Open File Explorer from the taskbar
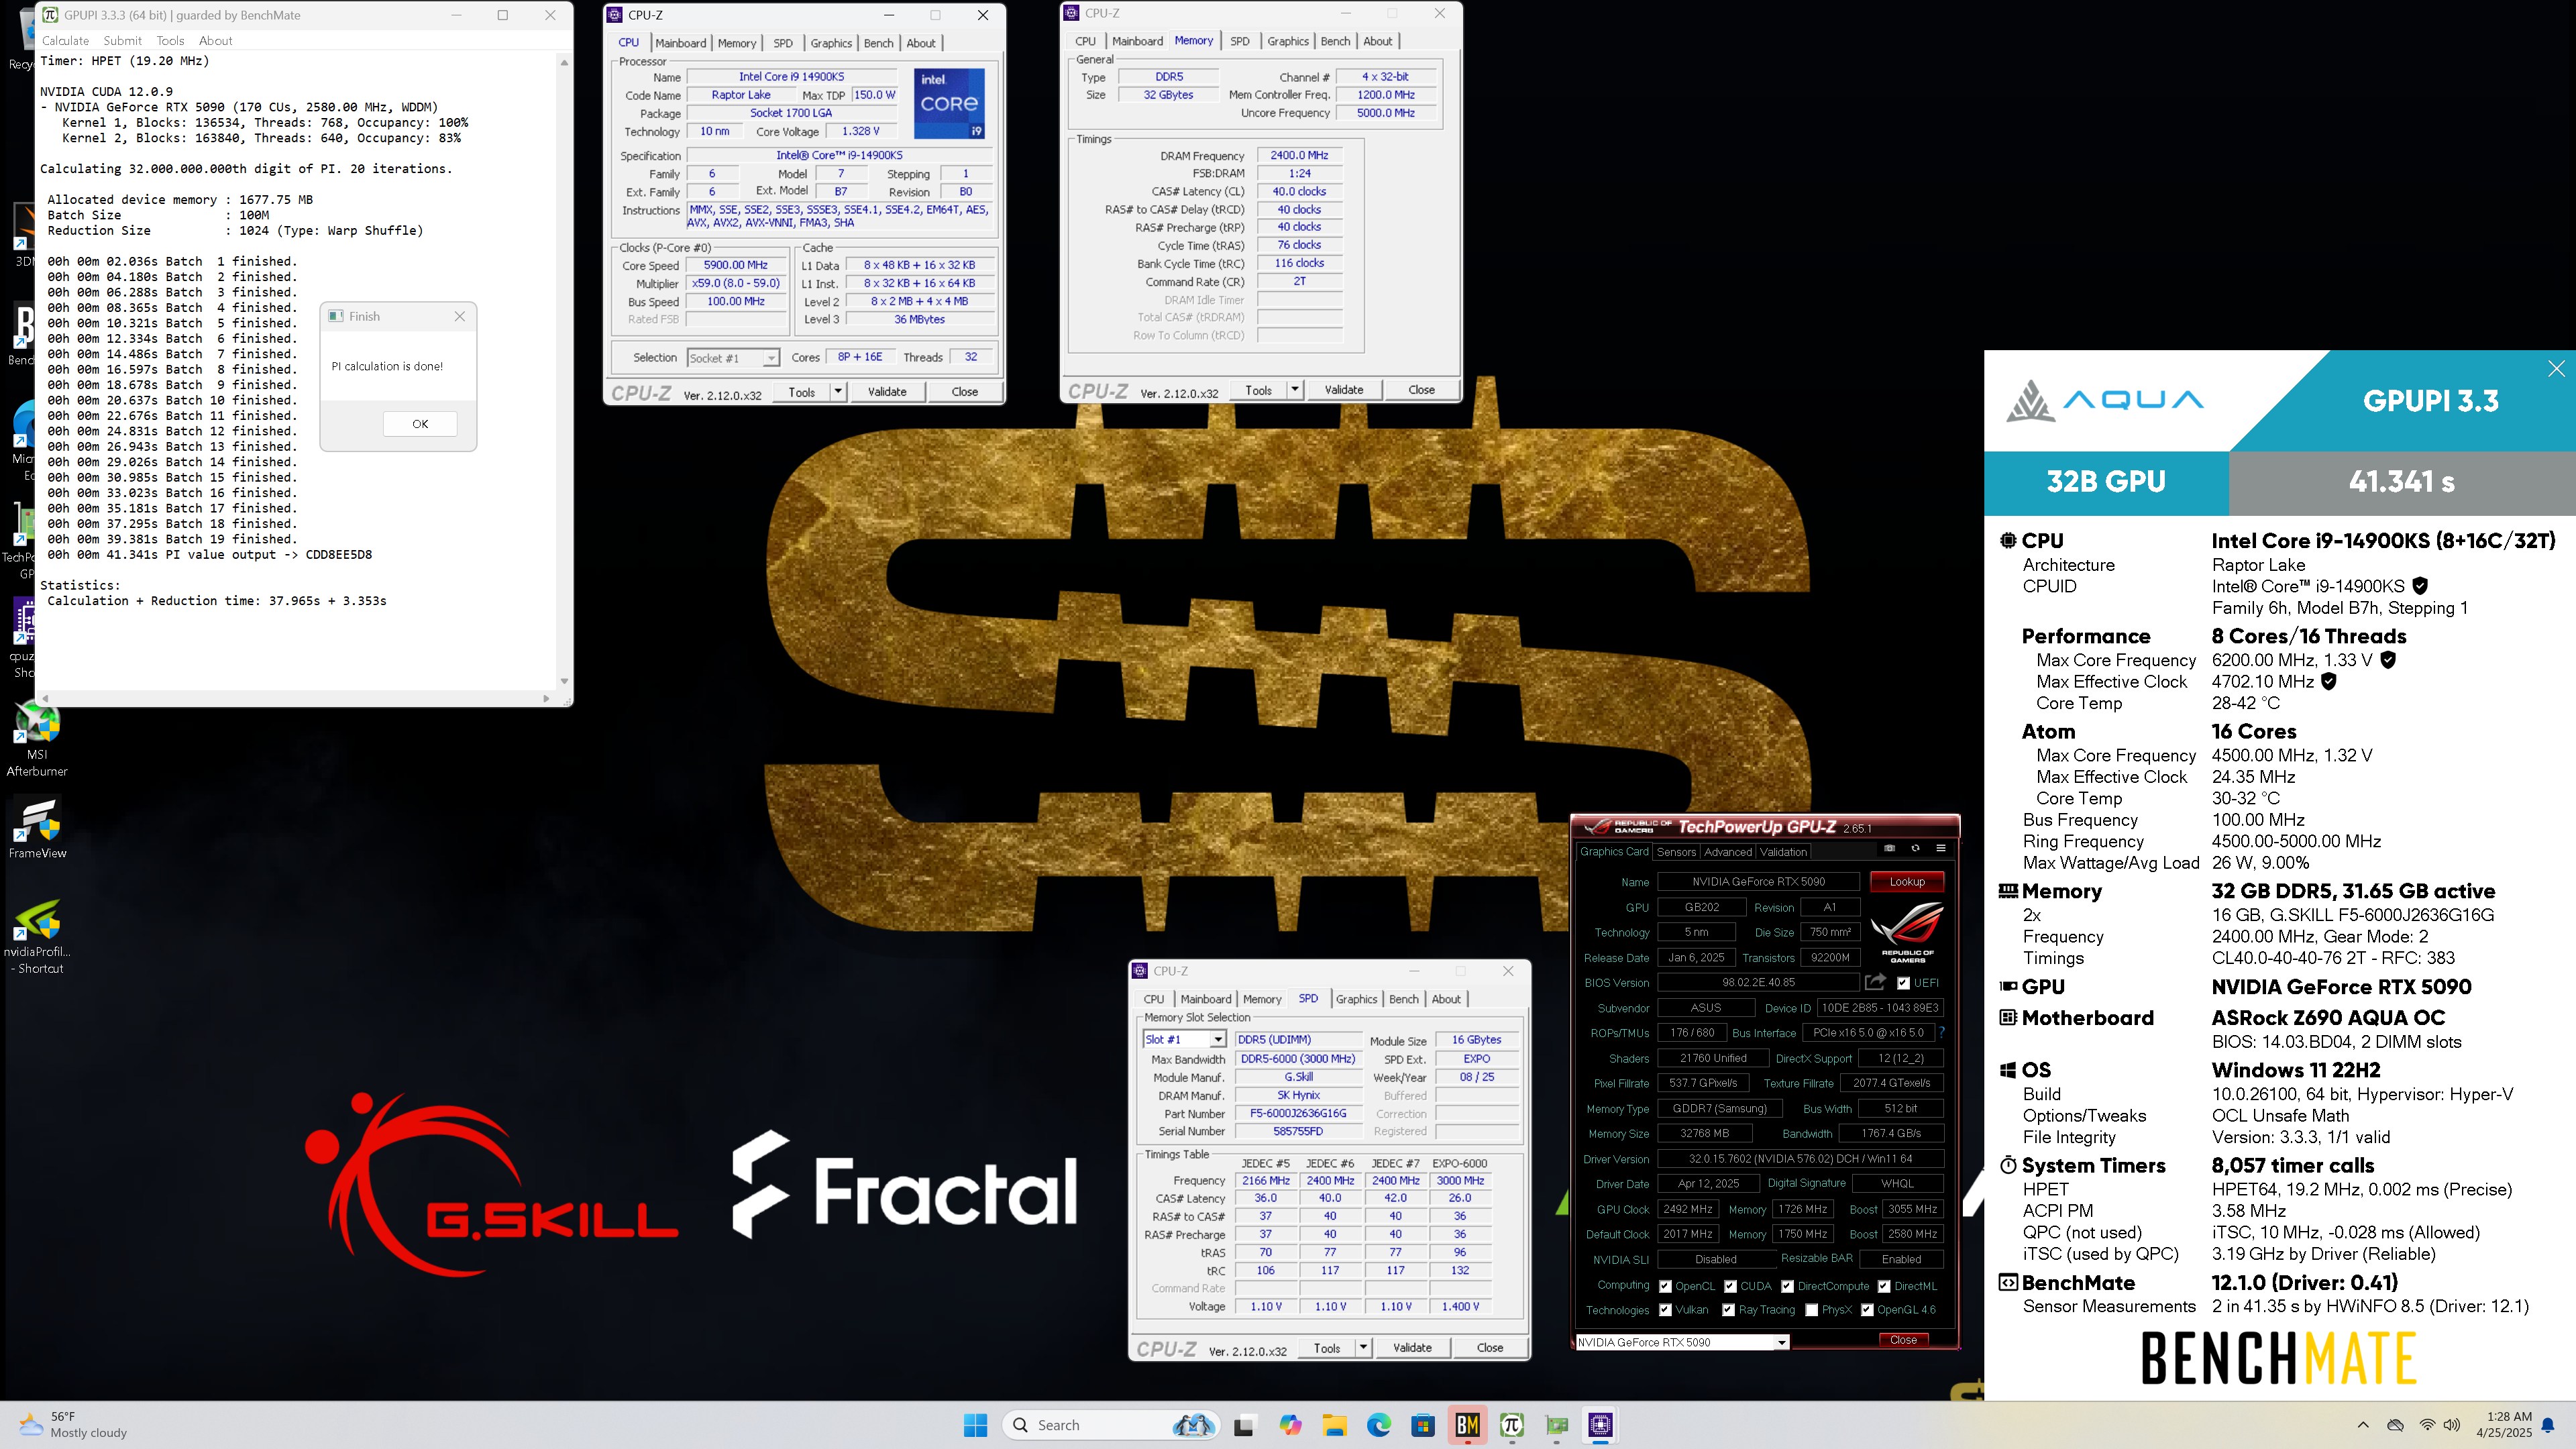The image size is (2576, 1449). pyautogui.click(x=1334, y=1425)
